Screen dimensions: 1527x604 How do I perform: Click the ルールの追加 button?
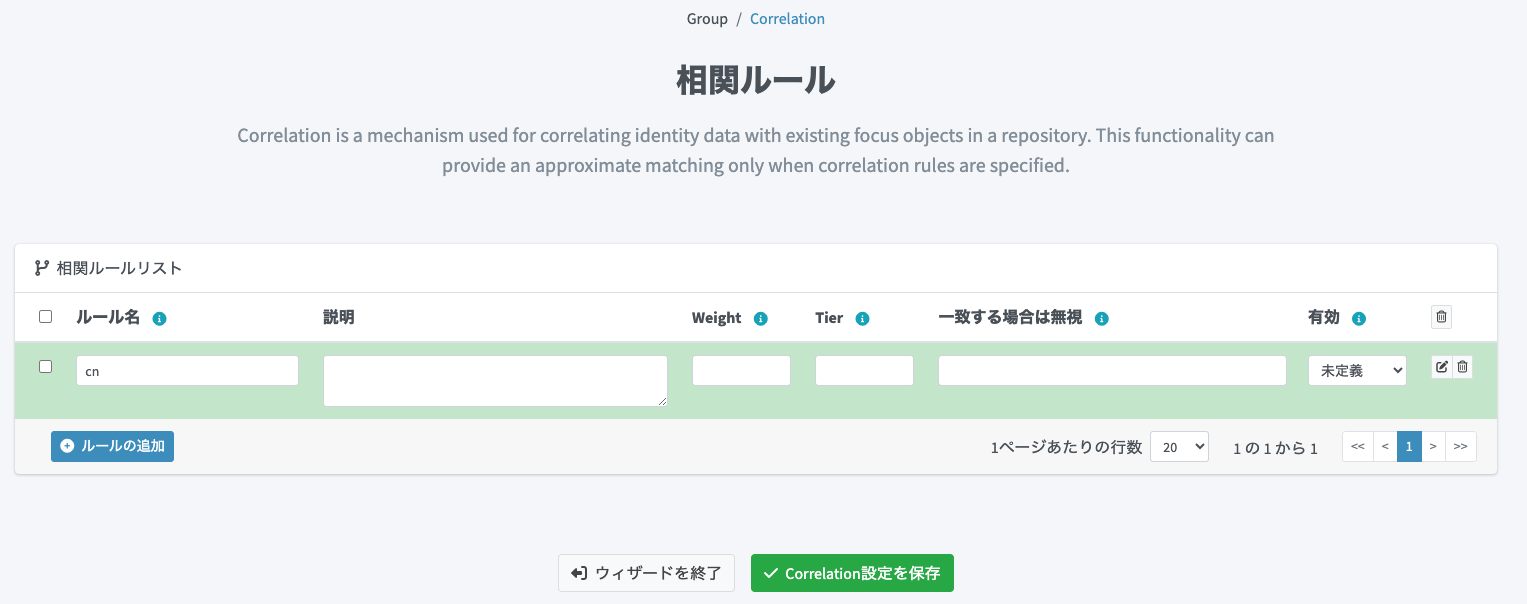pos(112,446)
